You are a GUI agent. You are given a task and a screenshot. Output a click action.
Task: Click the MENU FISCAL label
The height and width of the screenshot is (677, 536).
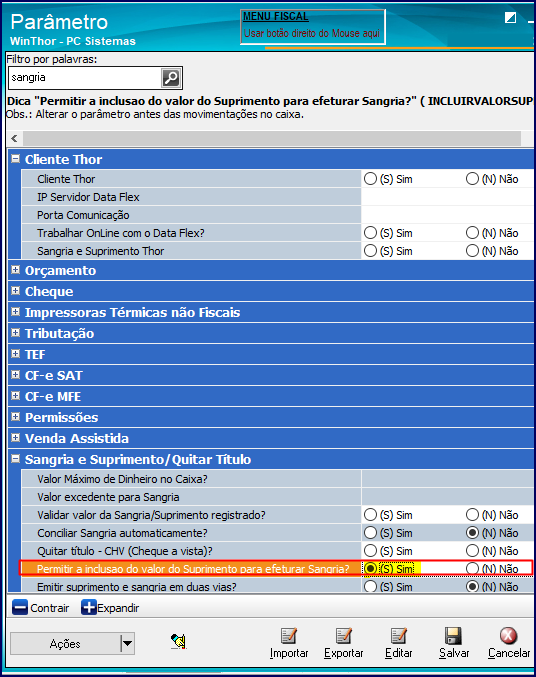[276, 16]
